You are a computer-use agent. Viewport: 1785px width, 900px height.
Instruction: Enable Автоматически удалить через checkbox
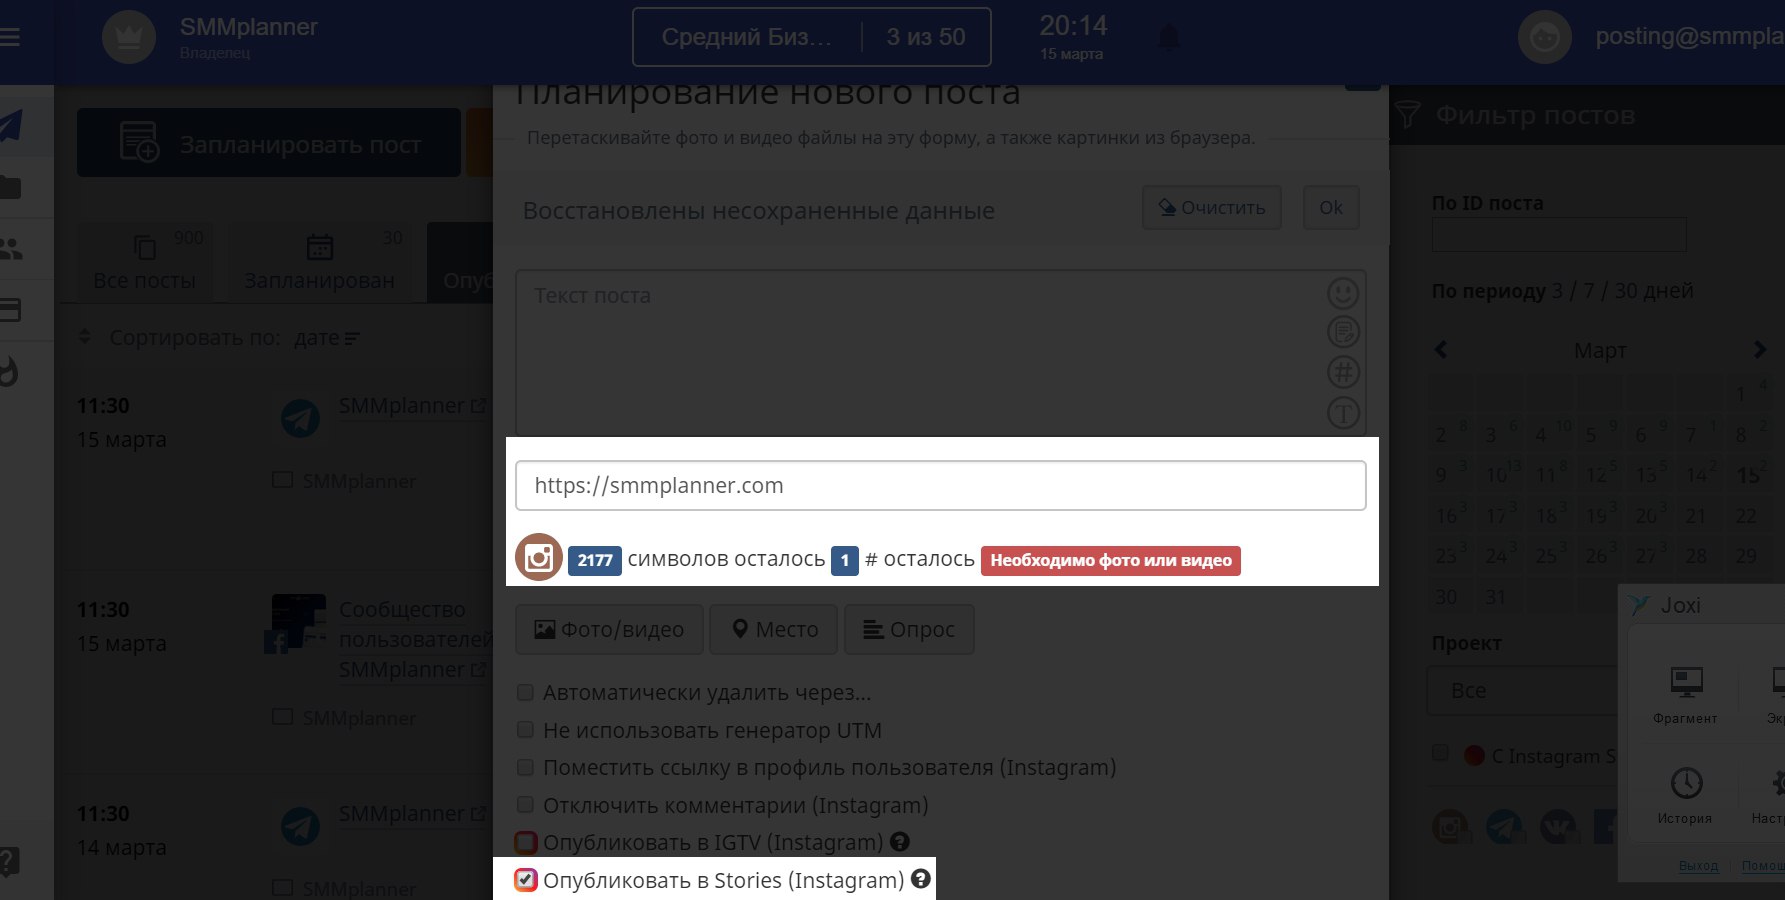[x=525, y=692]
